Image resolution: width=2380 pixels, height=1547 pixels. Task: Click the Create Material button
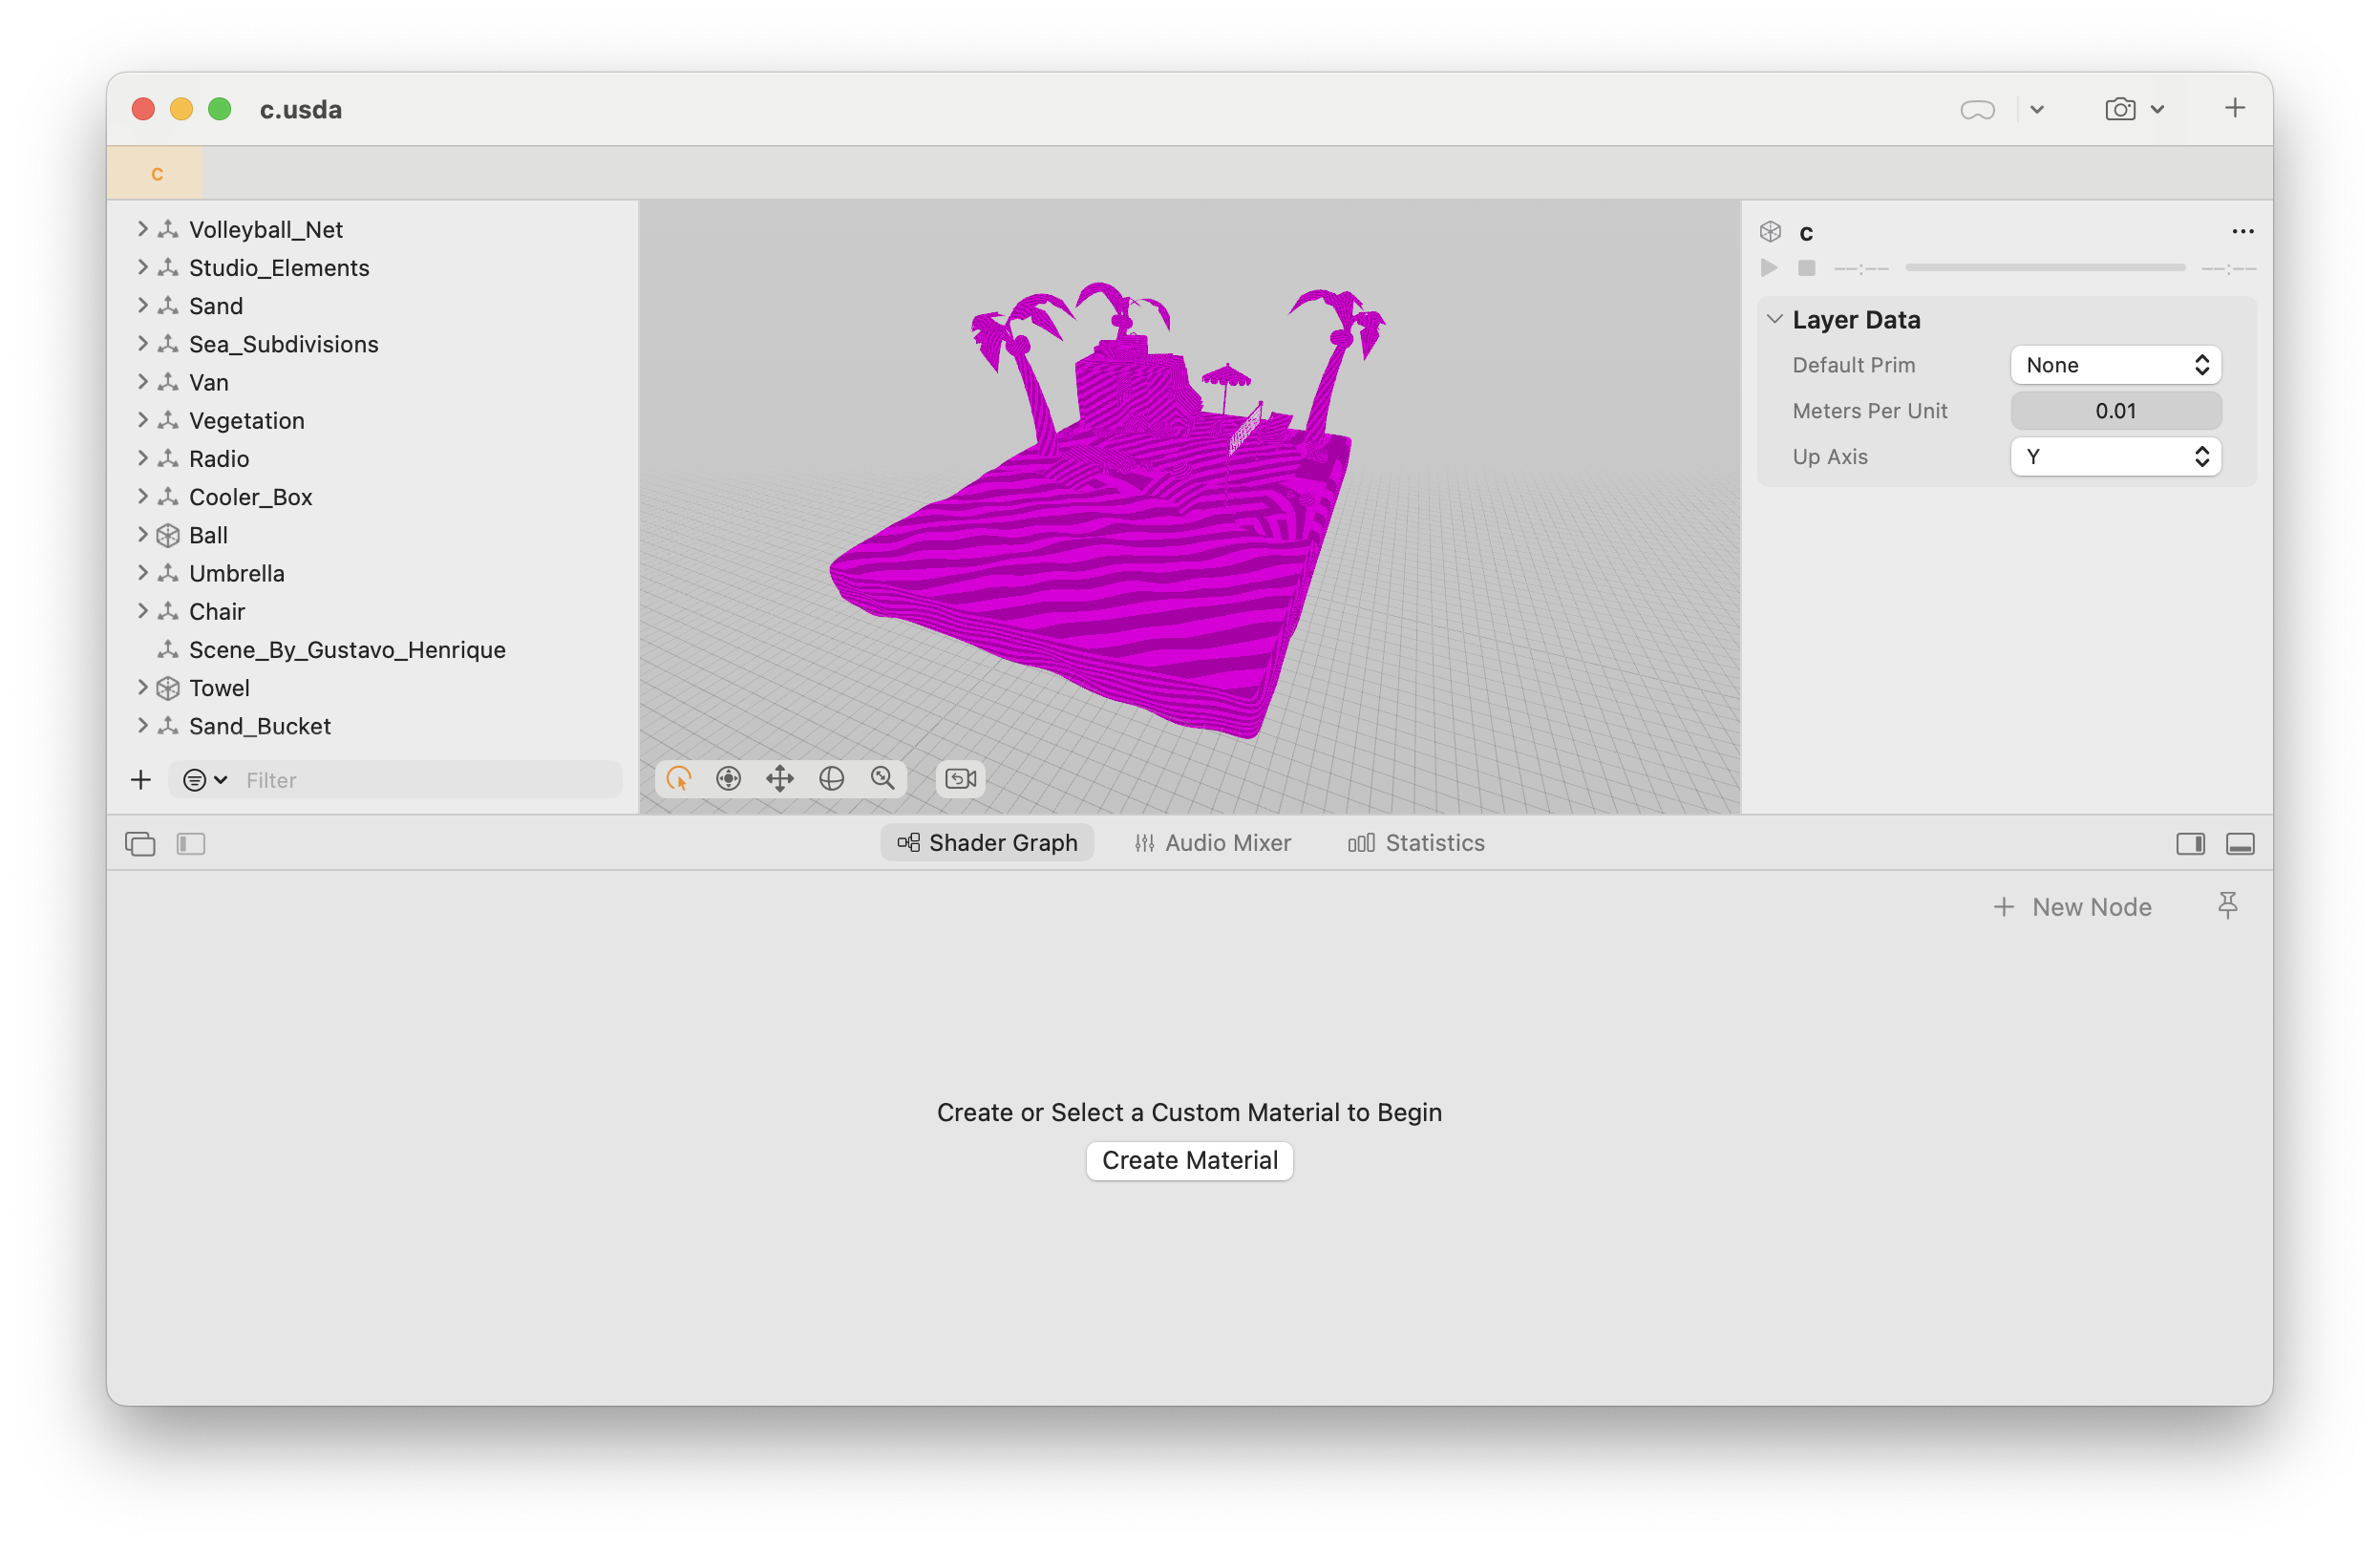click(x=1189, y=1160)
